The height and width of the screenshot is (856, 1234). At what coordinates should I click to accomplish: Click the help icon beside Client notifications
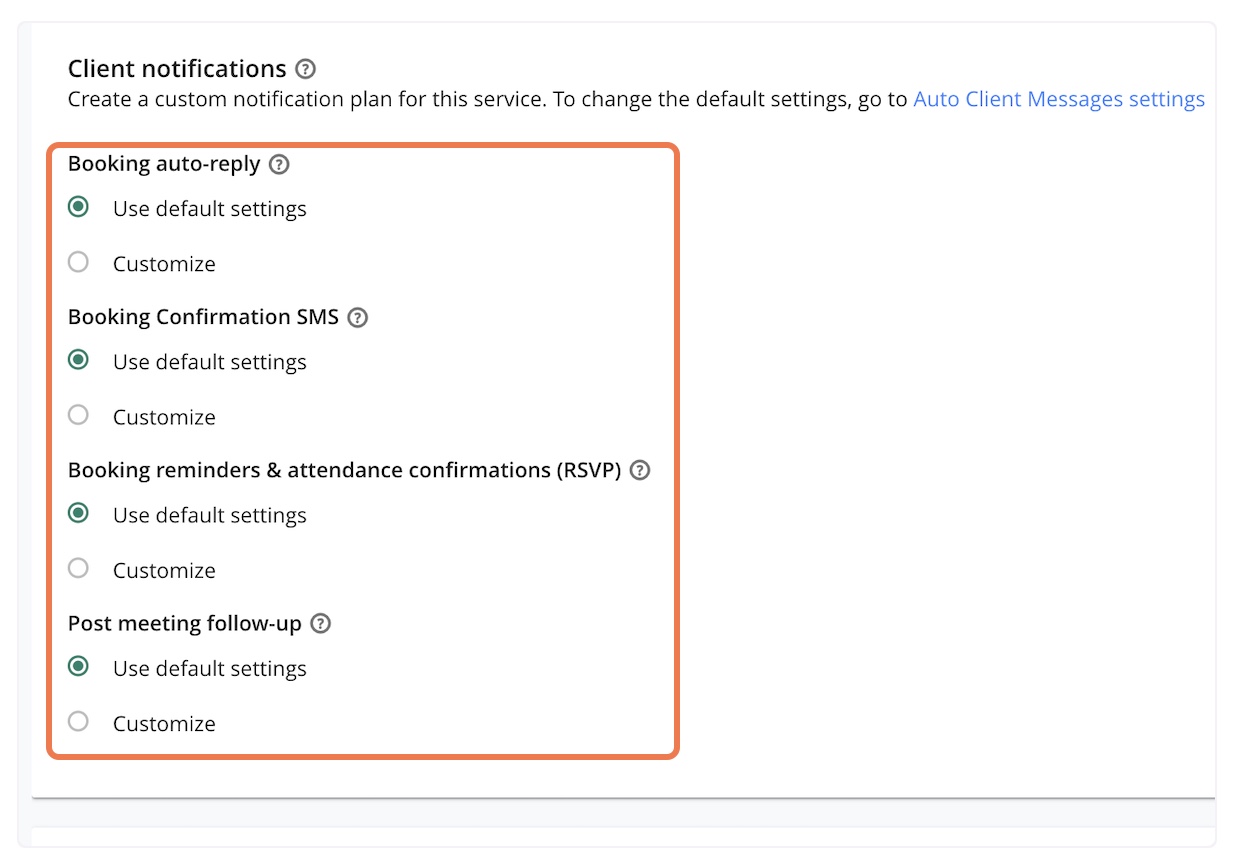coord(306,69)
